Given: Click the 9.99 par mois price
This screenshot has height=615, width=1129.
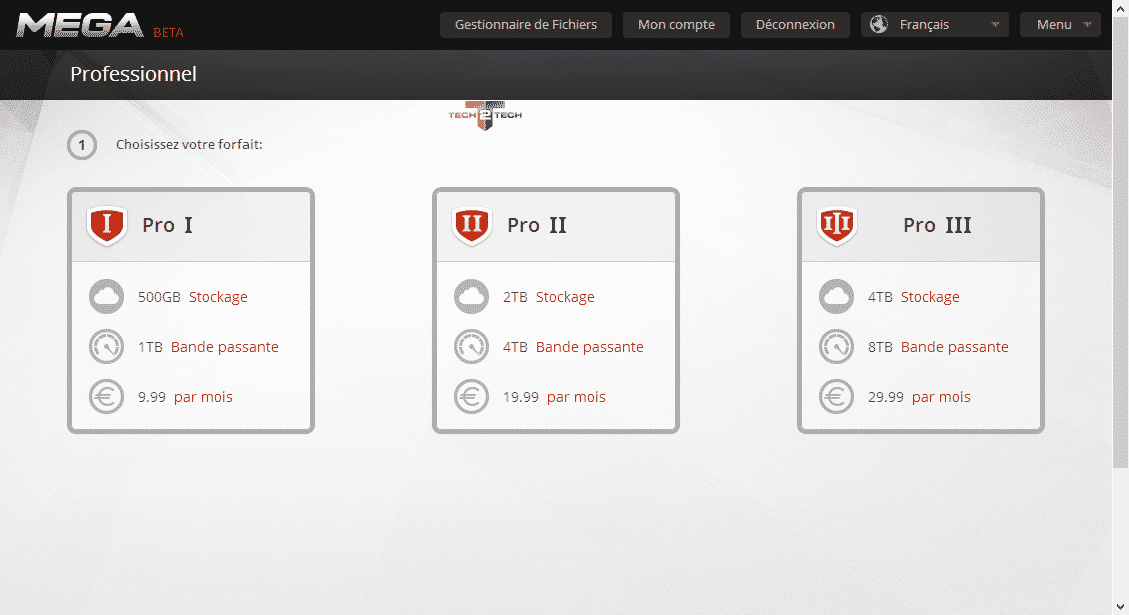Looking at the screenshot, I should (185, 397).
